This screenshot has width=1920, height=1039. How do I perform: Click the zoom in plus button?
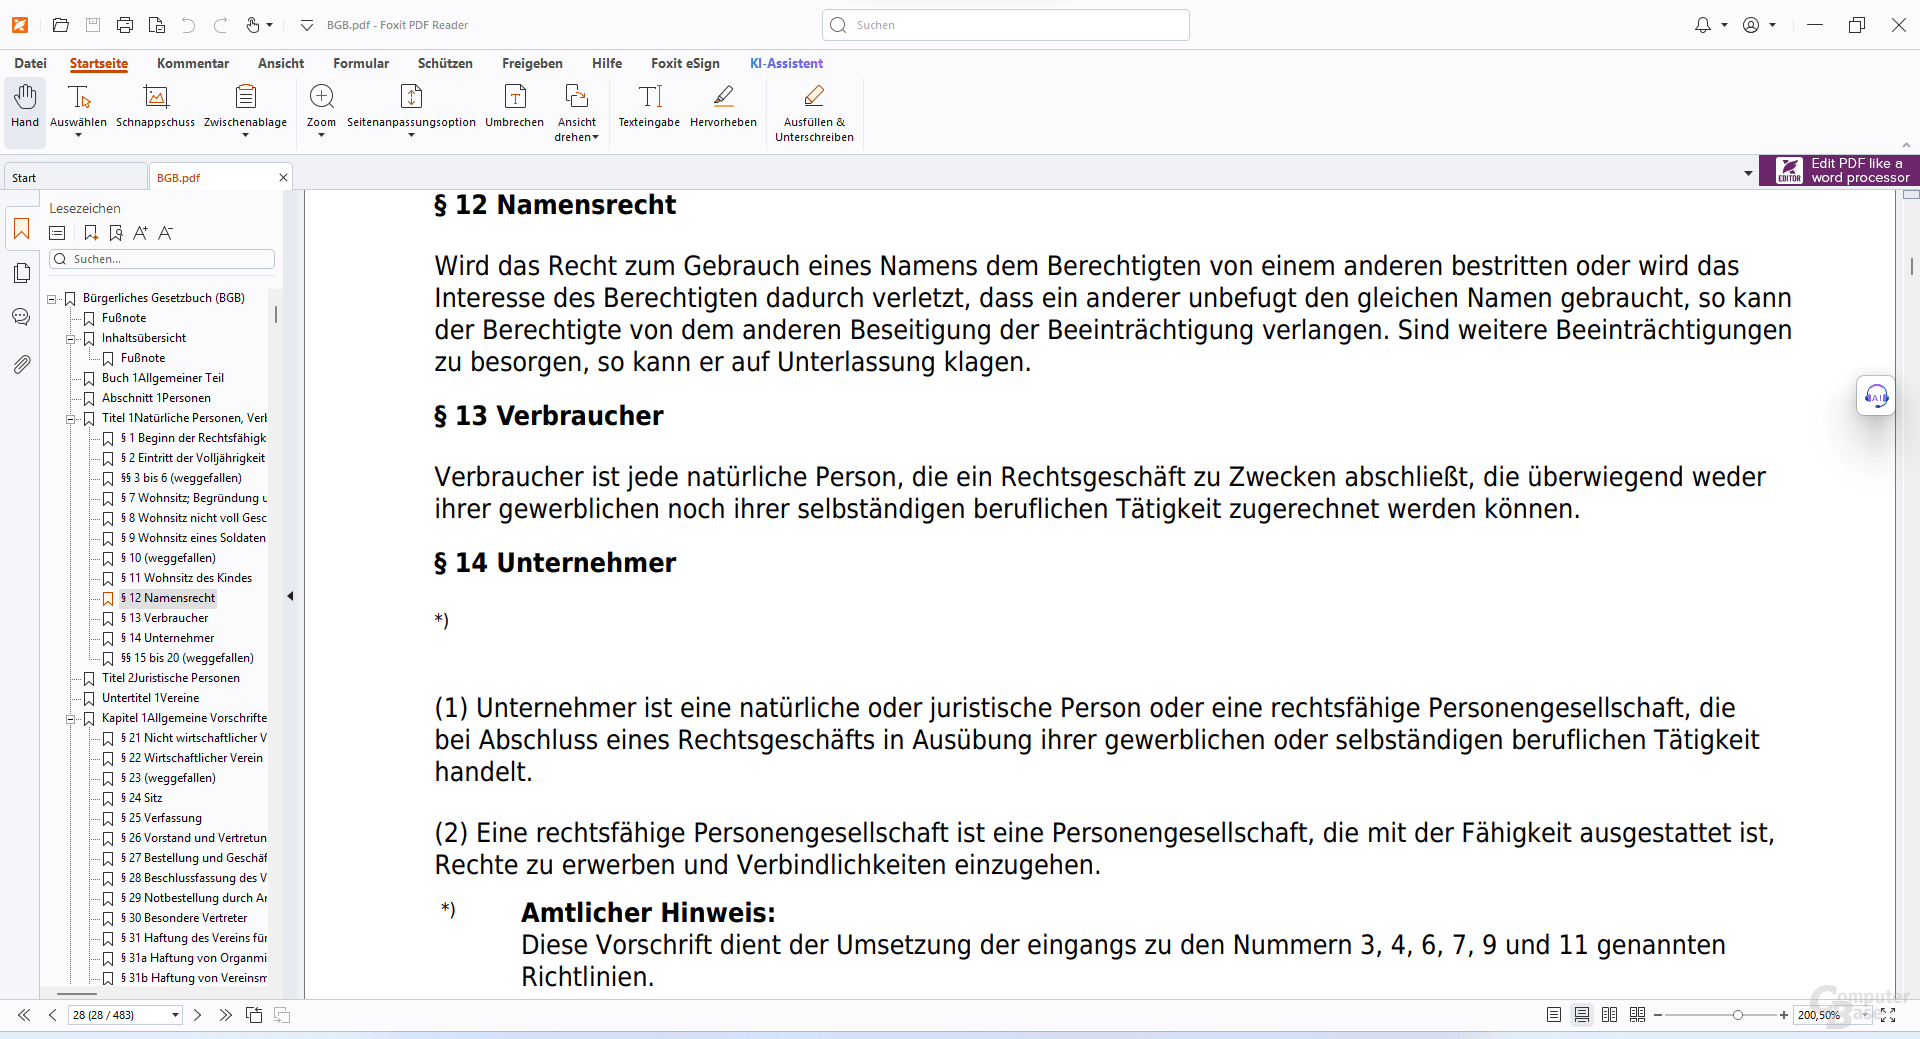[1783, 1015]
